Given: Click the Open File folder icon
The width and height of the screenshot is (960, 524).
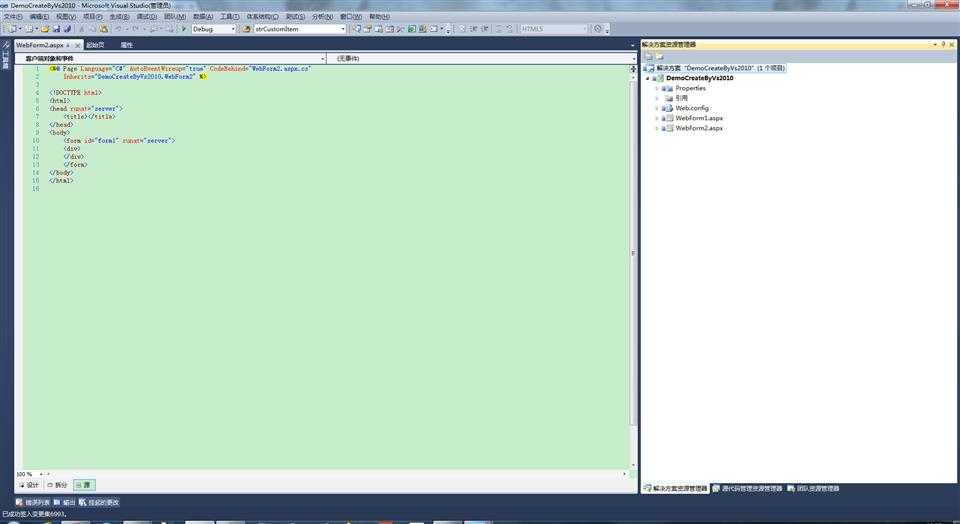Looking at the screenshot, I should pos(45,29).
